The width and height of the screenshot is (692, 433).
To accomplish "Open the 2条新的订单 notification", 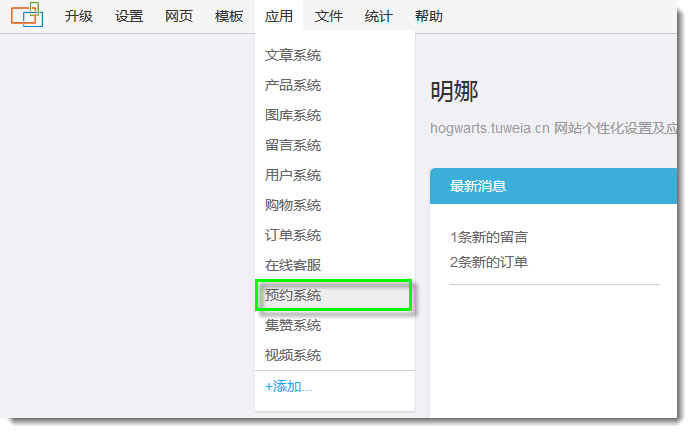I will pyautogui.click(x=489, y=262).
